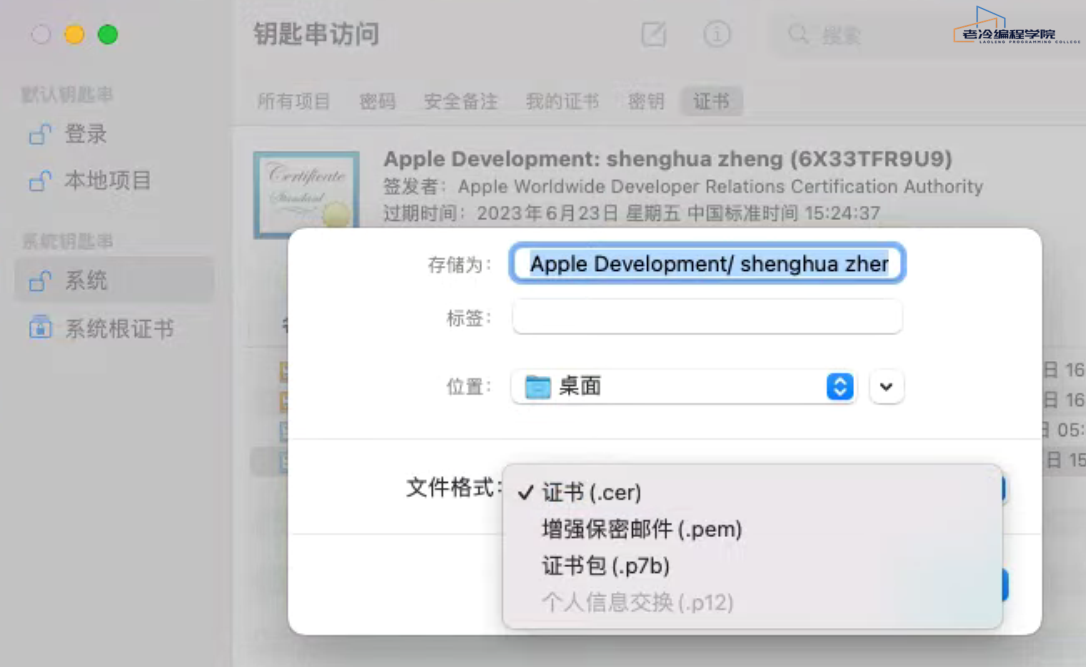Viewport: 1086px width, 667px height.
Task: Click the compose/new note icon in toolbar
Action: [x=653, y=34]
